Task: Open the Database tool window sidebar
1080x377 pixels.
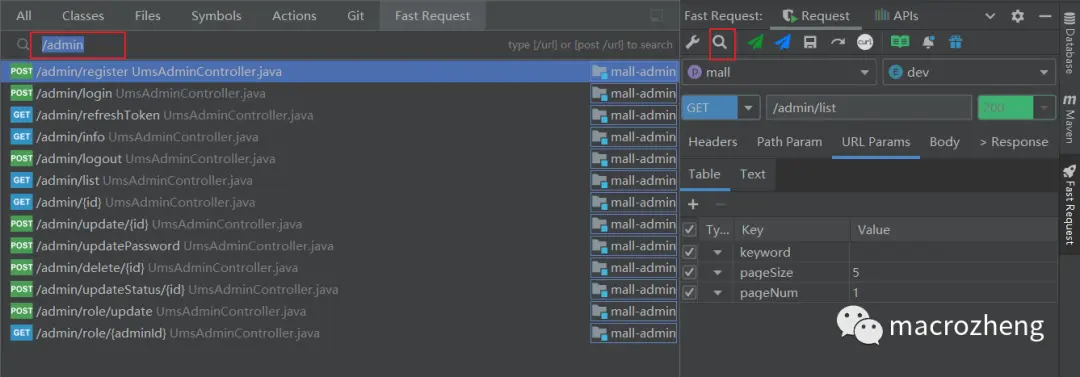Action: click(x=1069, y=43)
